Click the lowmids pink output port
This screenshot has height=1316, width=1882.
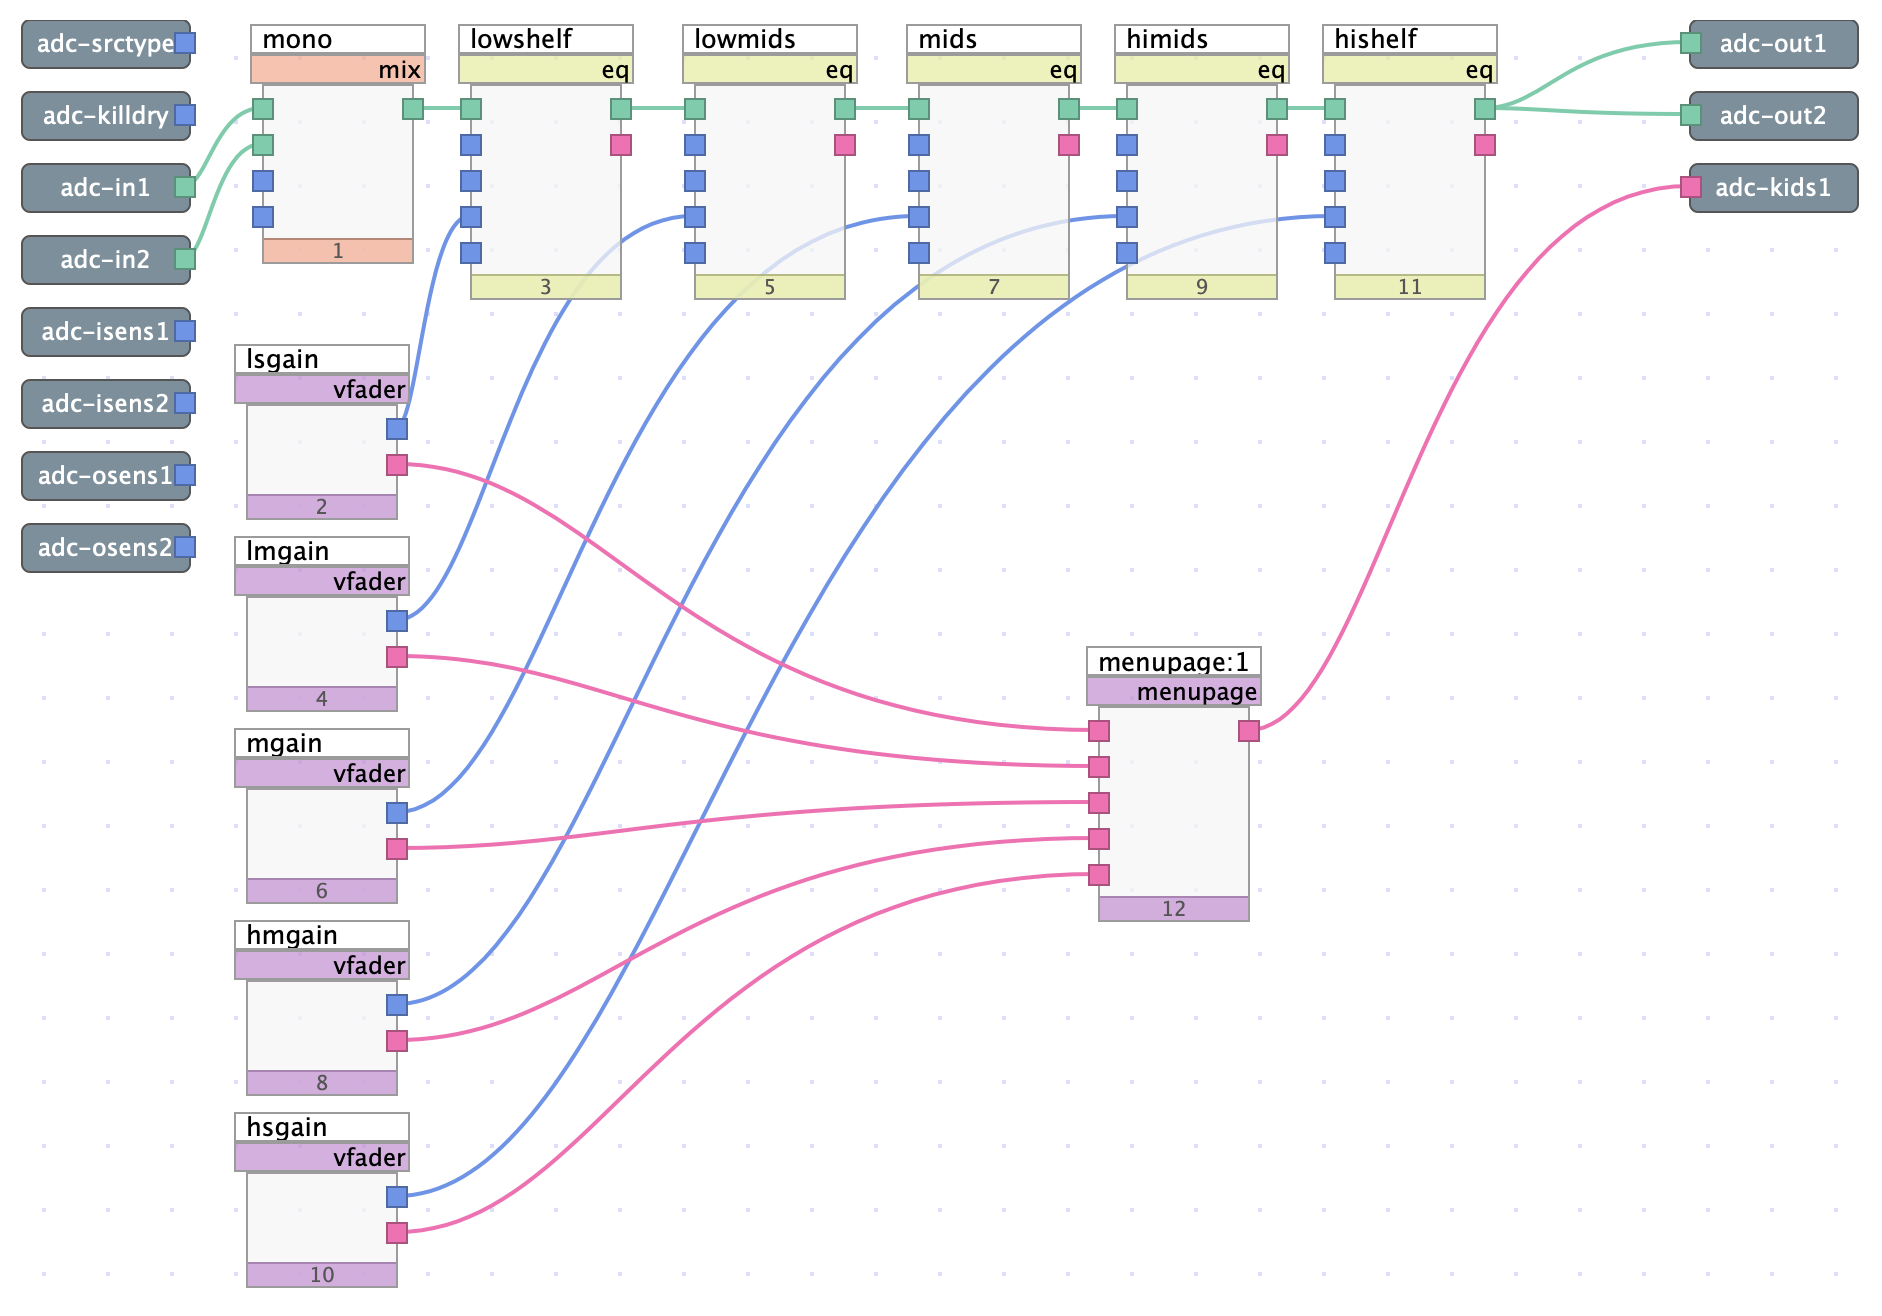845,145
